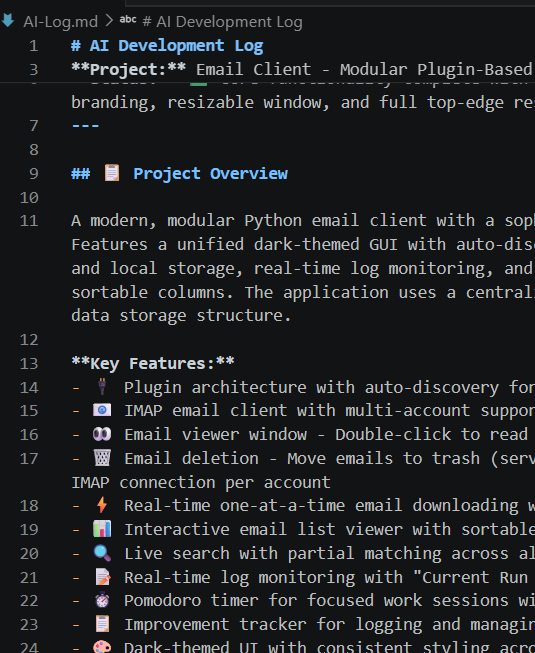This screenshot has height=653, width=535.
Task: Click the clipboard emoji on Improvement tracker line
Action: 102,624
